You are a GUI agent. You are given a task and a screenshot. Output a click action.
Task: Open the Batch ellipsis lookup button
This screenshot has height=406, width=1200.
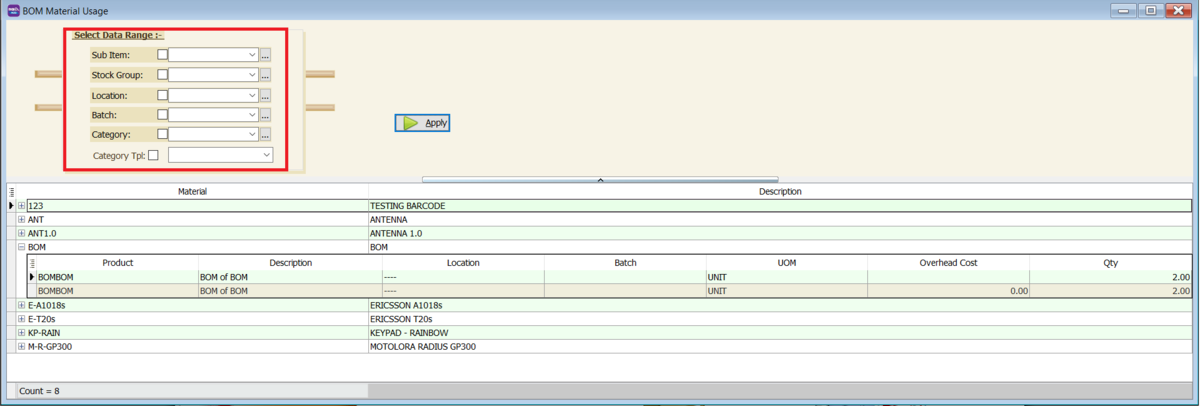[265, 115]
